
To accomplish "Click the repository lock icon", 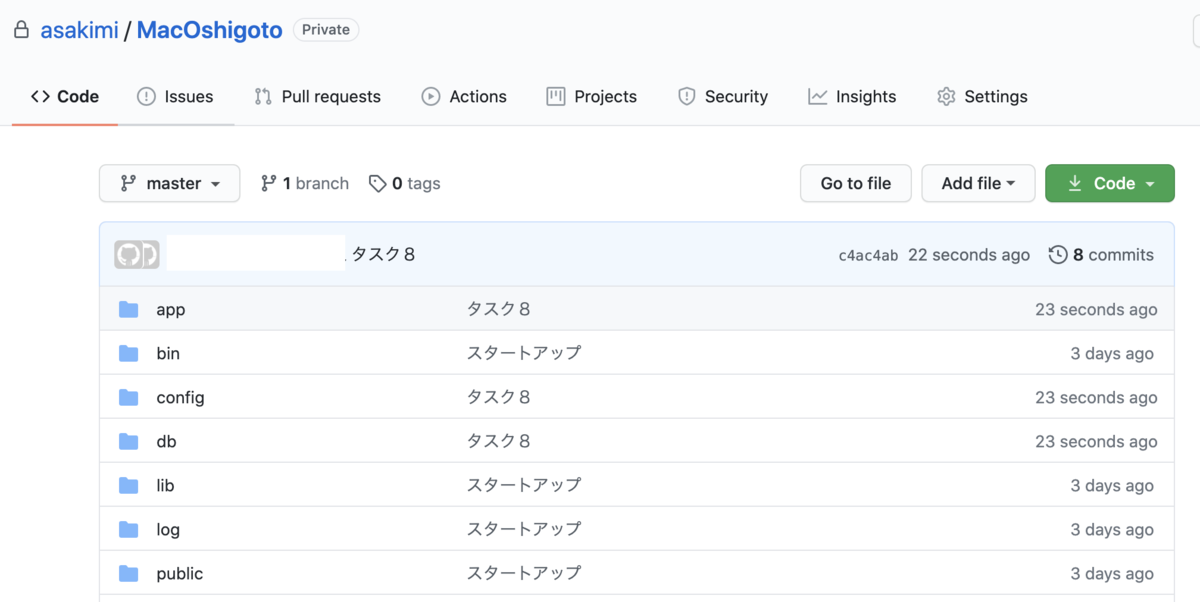I will click(21, 30).
